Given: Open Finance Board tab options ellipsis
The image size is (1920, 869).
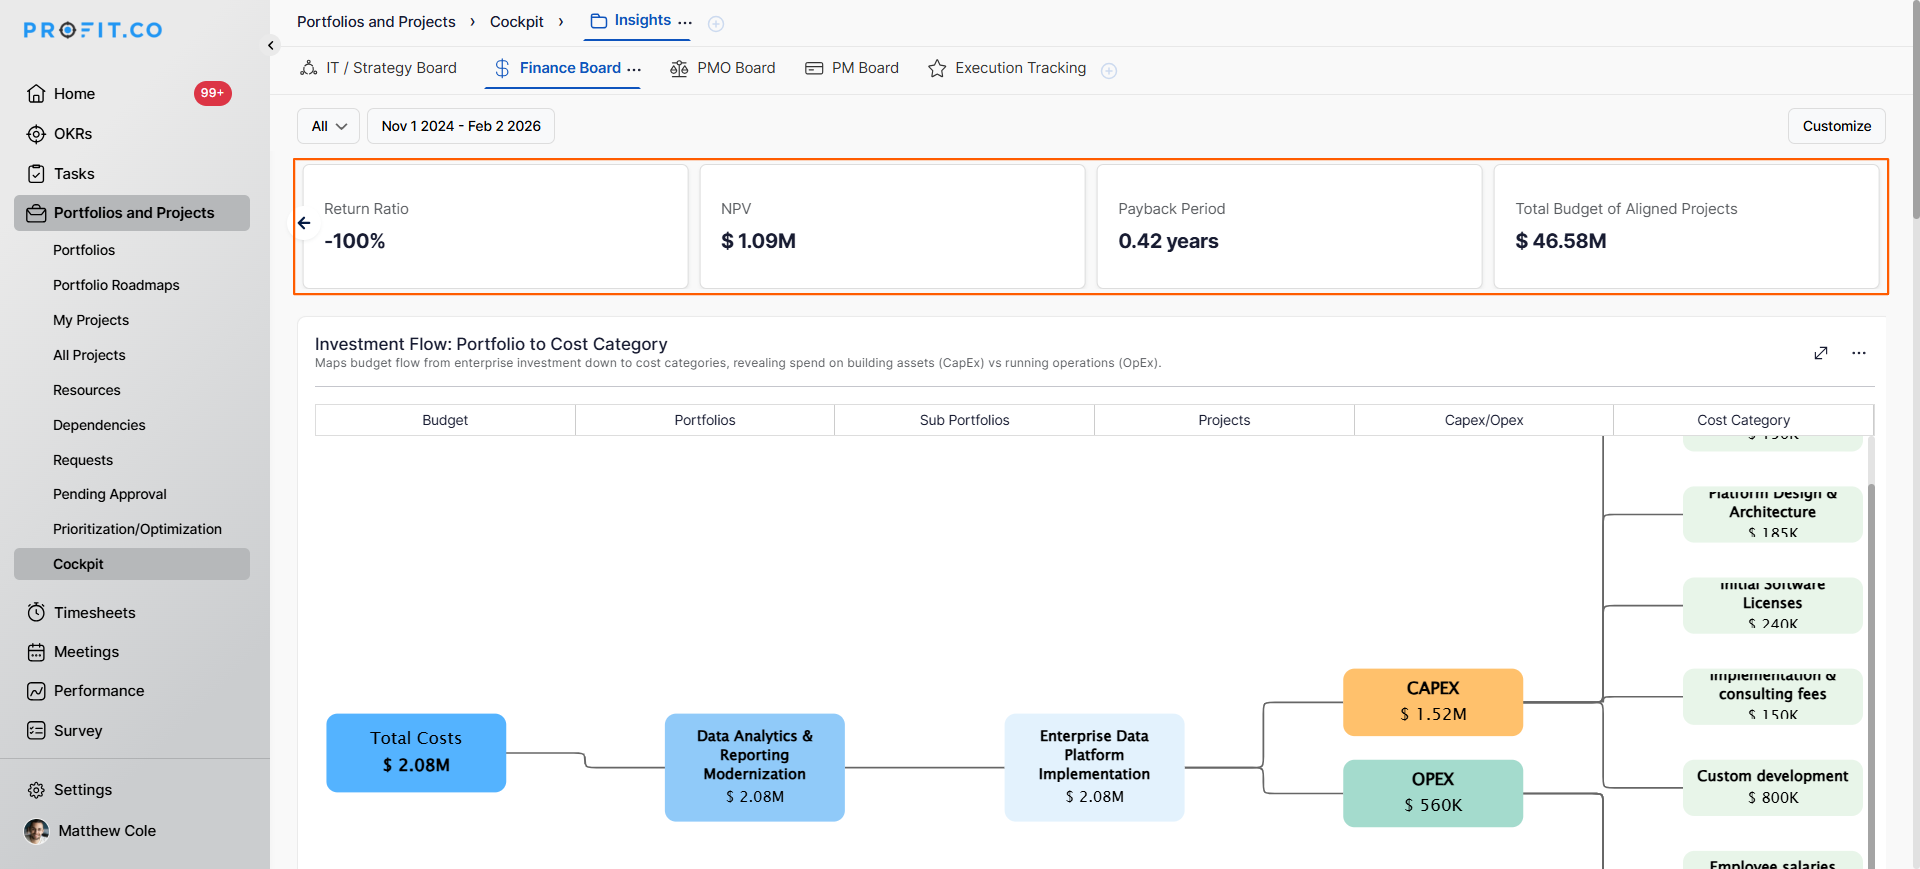Looking at the screenshot, I should (x=634, y=69).
